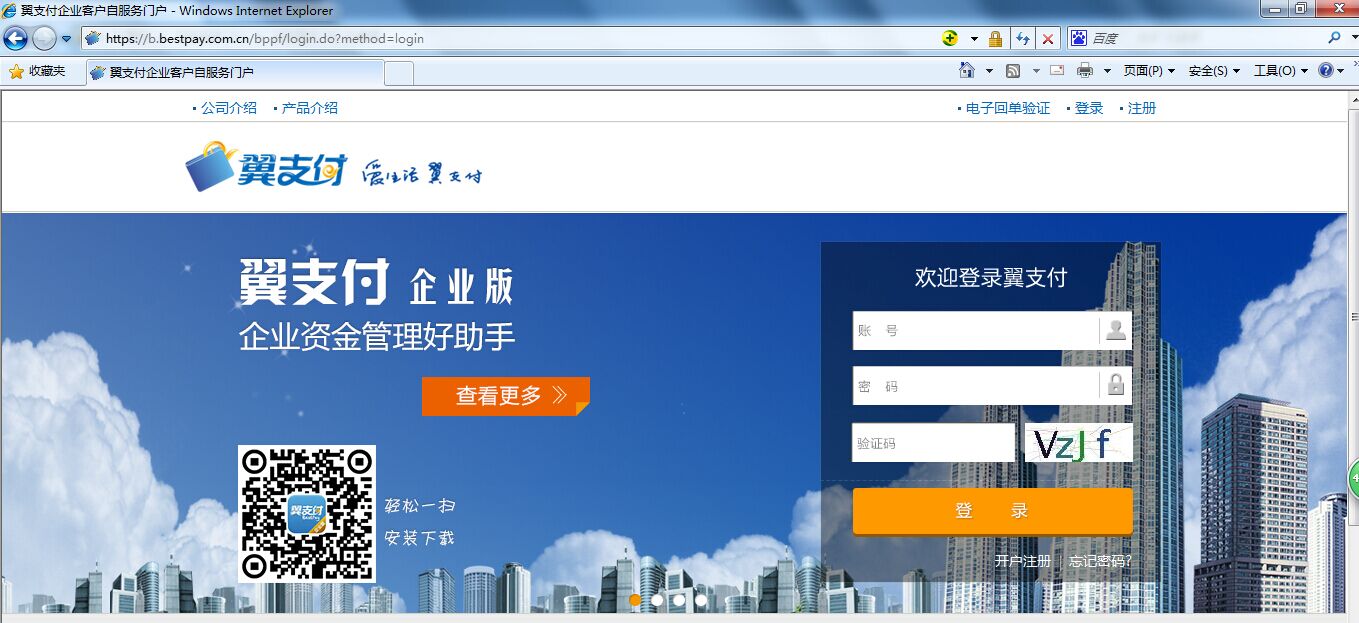Image resolution: width=1359 pixels, height=623 pixels.
Task: Open the 安全(S) menu
Action: 1214,71
